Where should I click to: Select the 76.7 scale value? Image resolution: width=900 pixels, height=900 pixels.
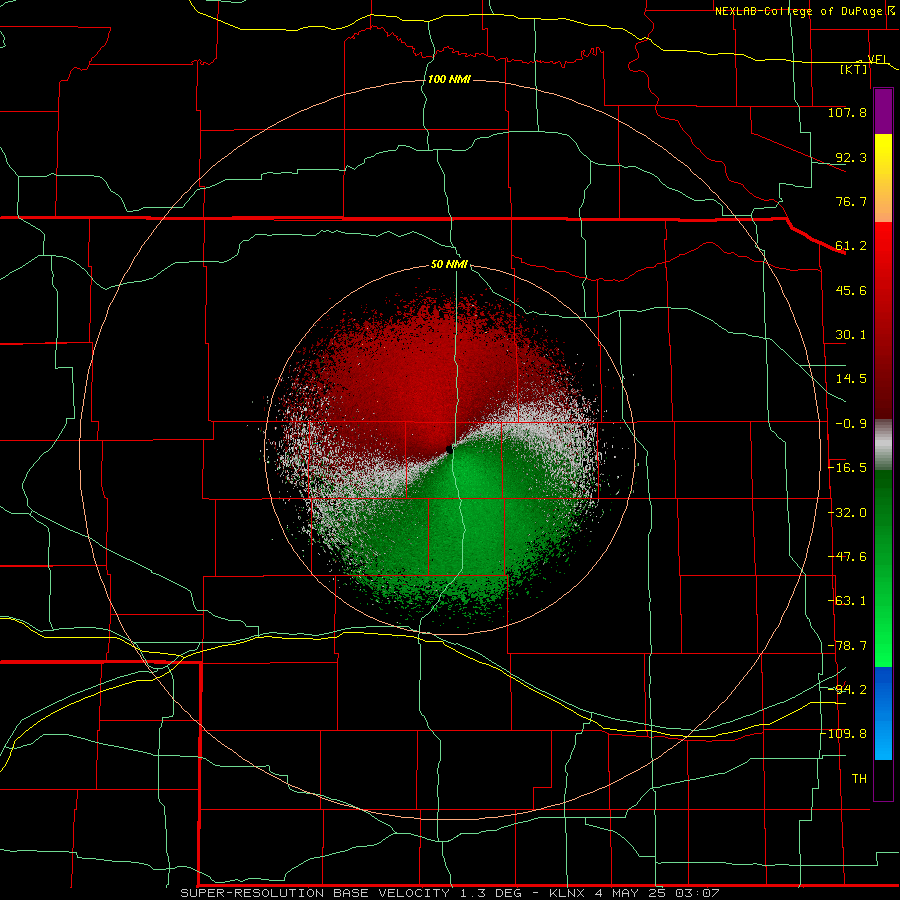[851, 201]
